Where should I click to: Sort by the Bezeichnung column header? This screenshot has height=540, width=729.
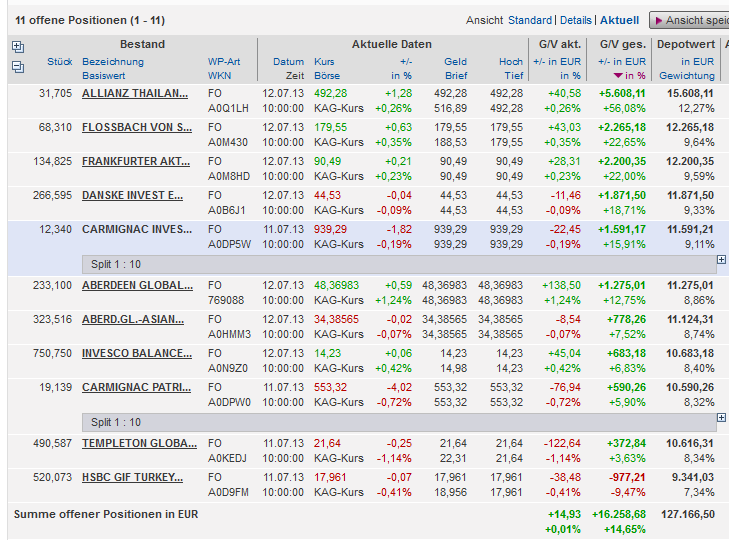113,62
